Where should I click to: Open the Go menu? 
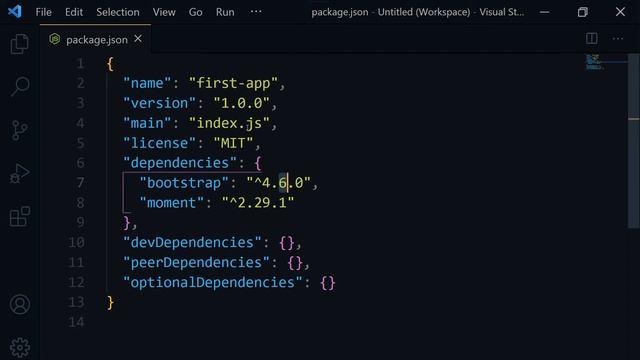tap(196, 12)
